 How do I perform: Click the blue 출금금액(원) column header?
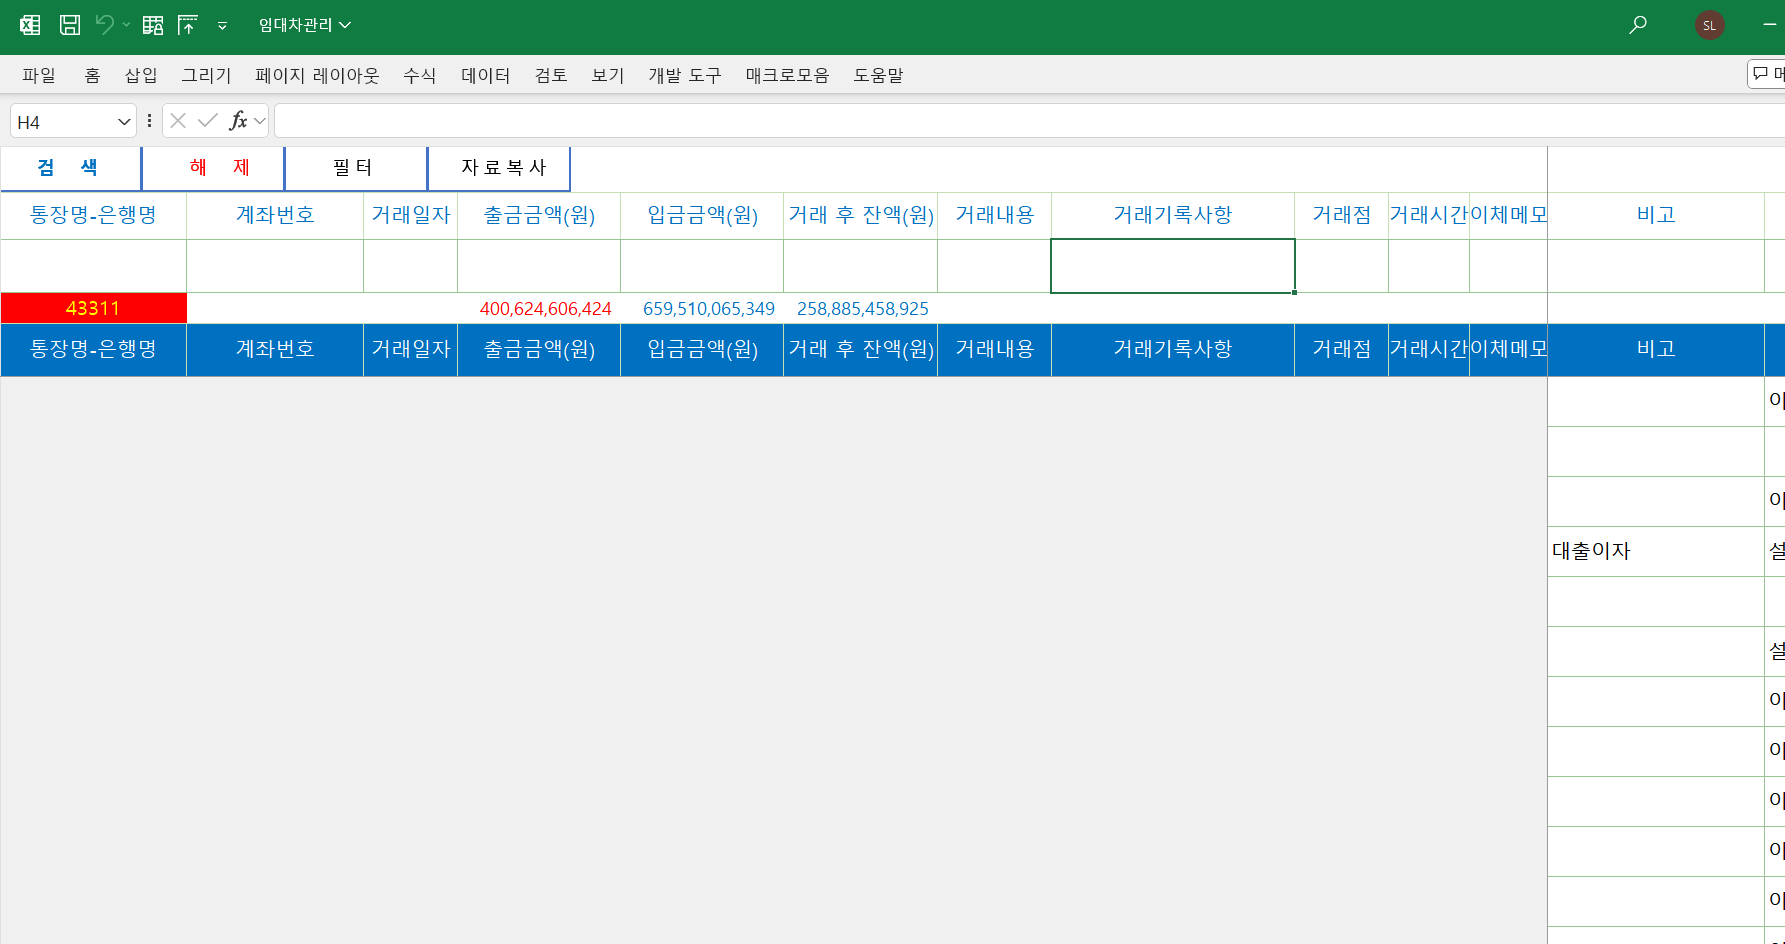point(539,349)
